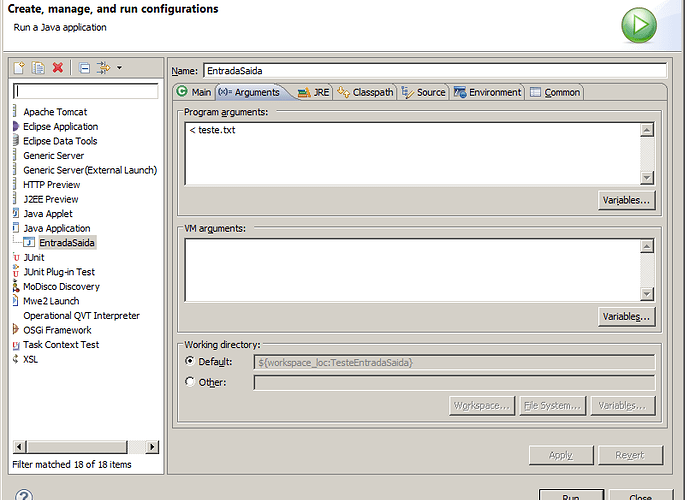Run the configuration with Run button
This screenshot has width=690, height=500.
click(571, 495)
